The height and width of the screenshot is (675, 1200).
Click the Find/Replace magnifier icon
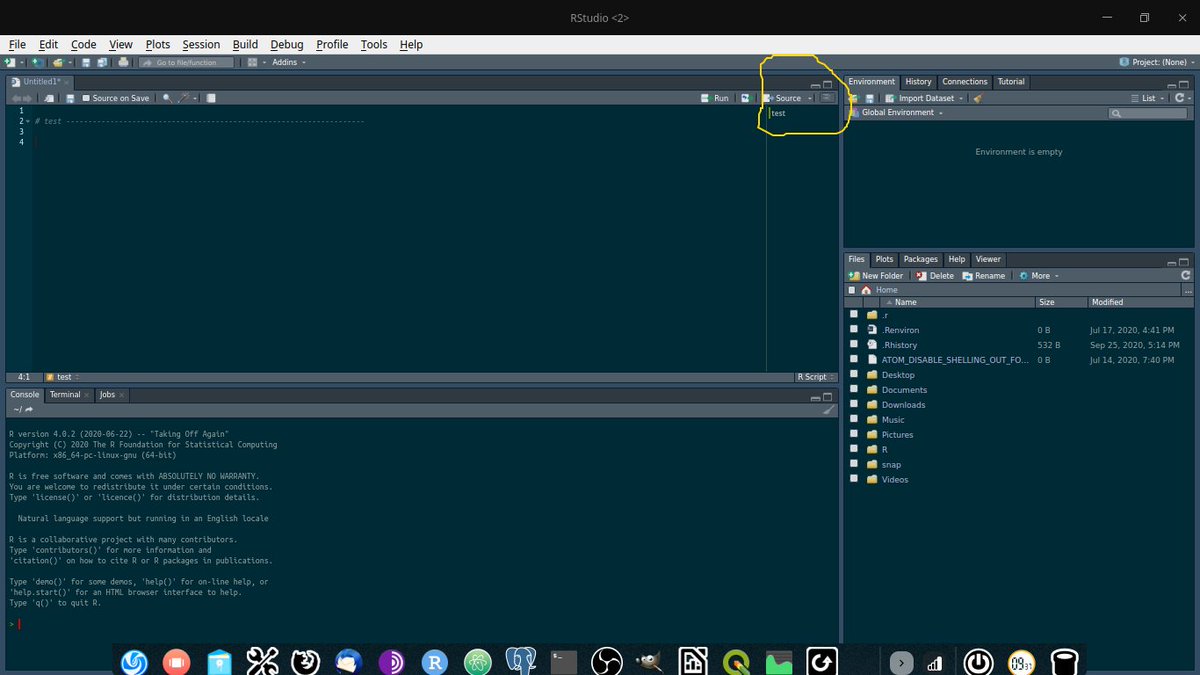(x=167, y=98)
